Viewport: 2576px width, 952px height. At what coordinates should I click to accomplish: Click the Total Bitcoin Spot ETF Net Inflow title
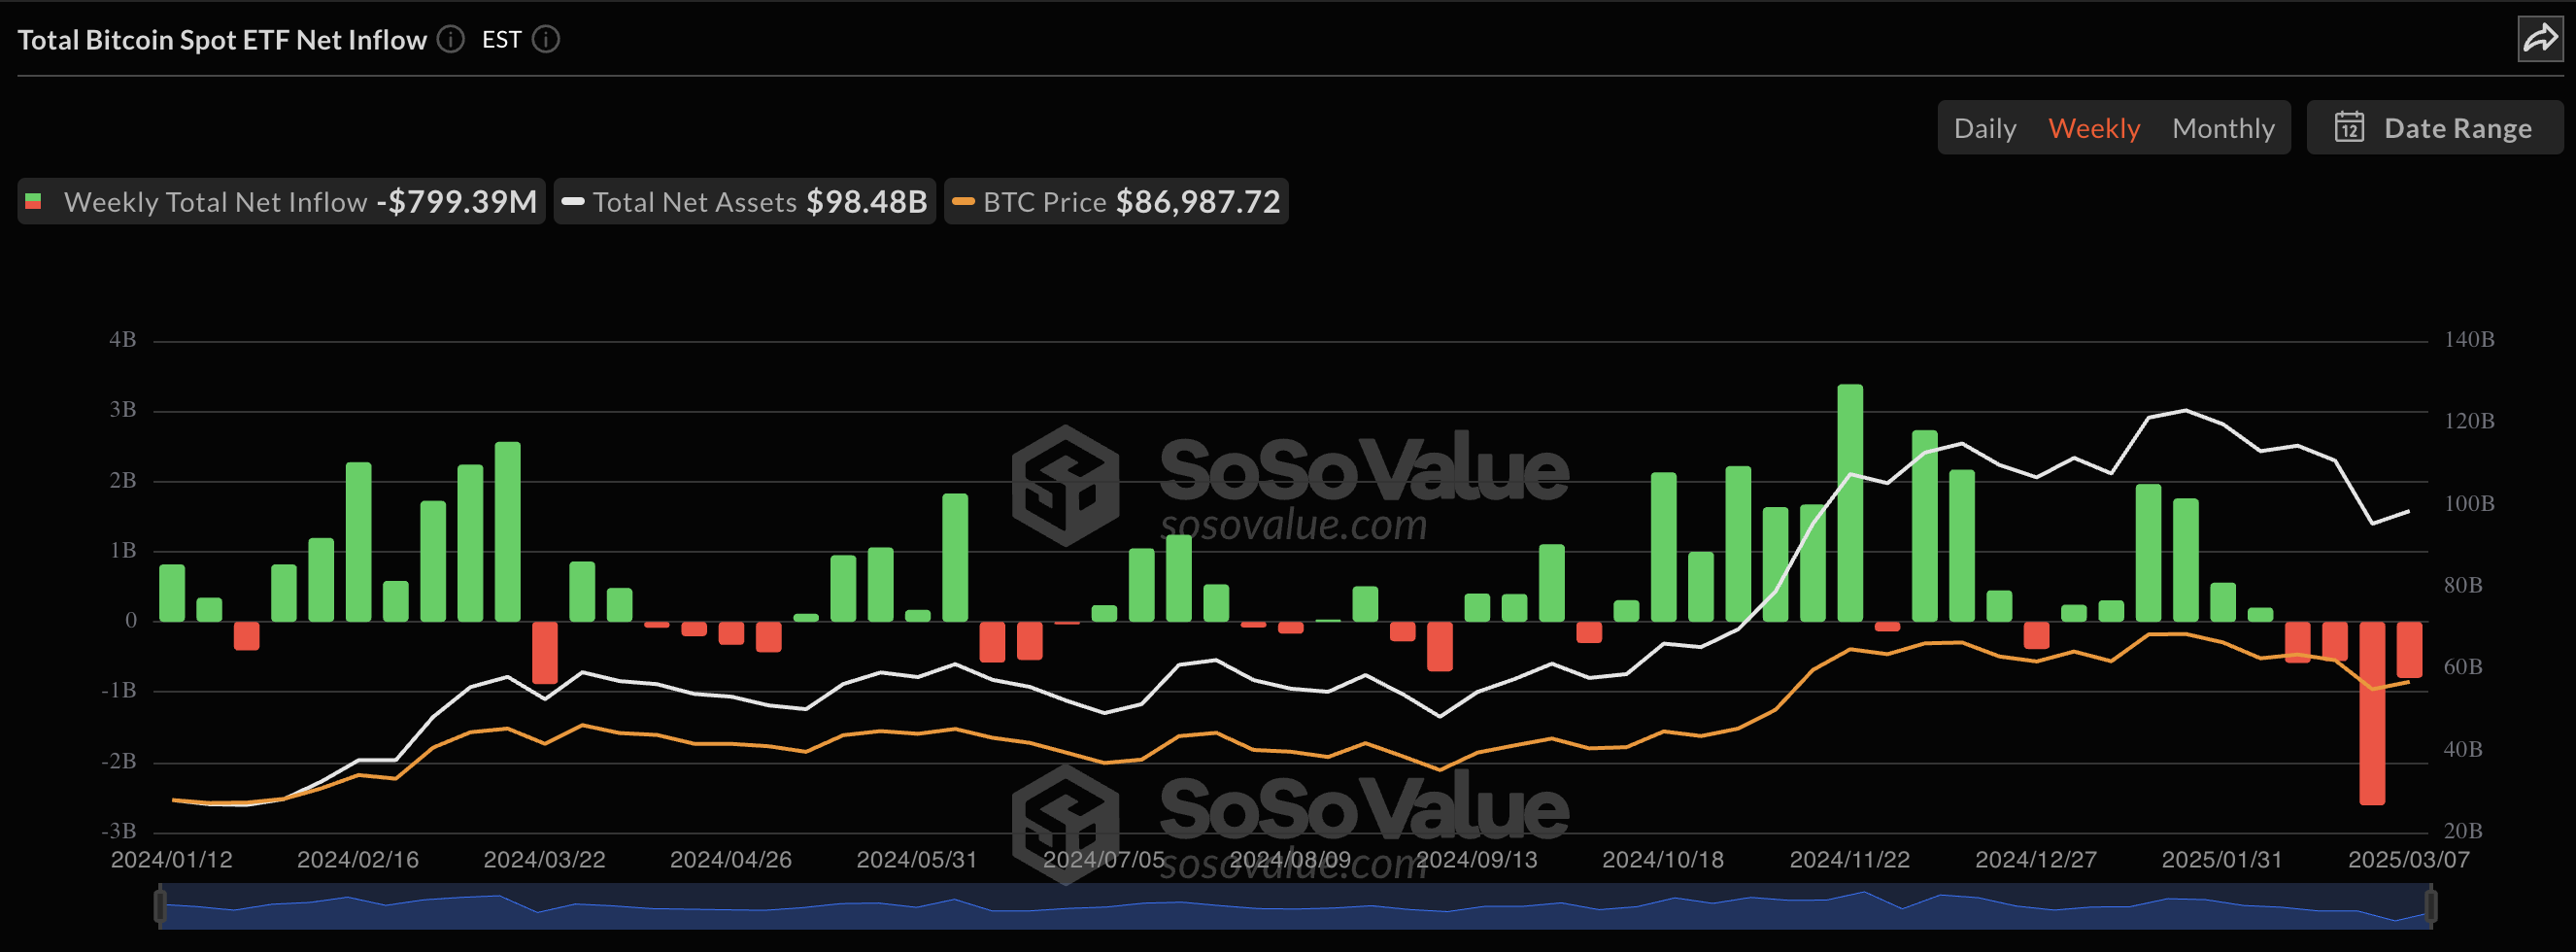point(222,39)
